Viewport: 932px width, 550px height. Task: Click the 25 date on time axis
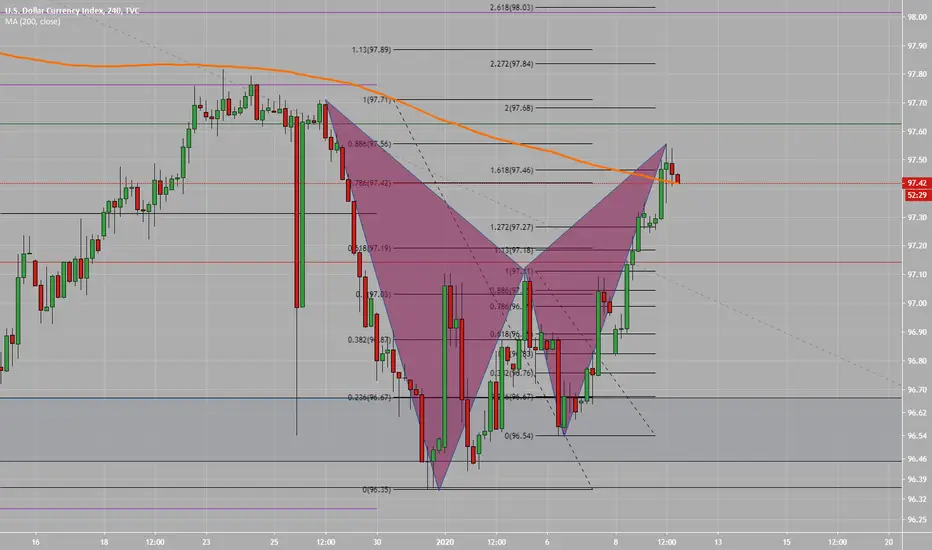275,542
